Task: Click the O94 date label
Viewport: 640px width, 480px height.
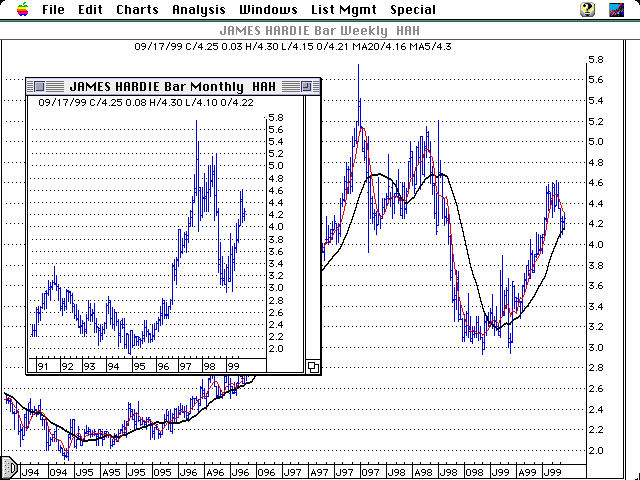Action: tap(58, 473)
